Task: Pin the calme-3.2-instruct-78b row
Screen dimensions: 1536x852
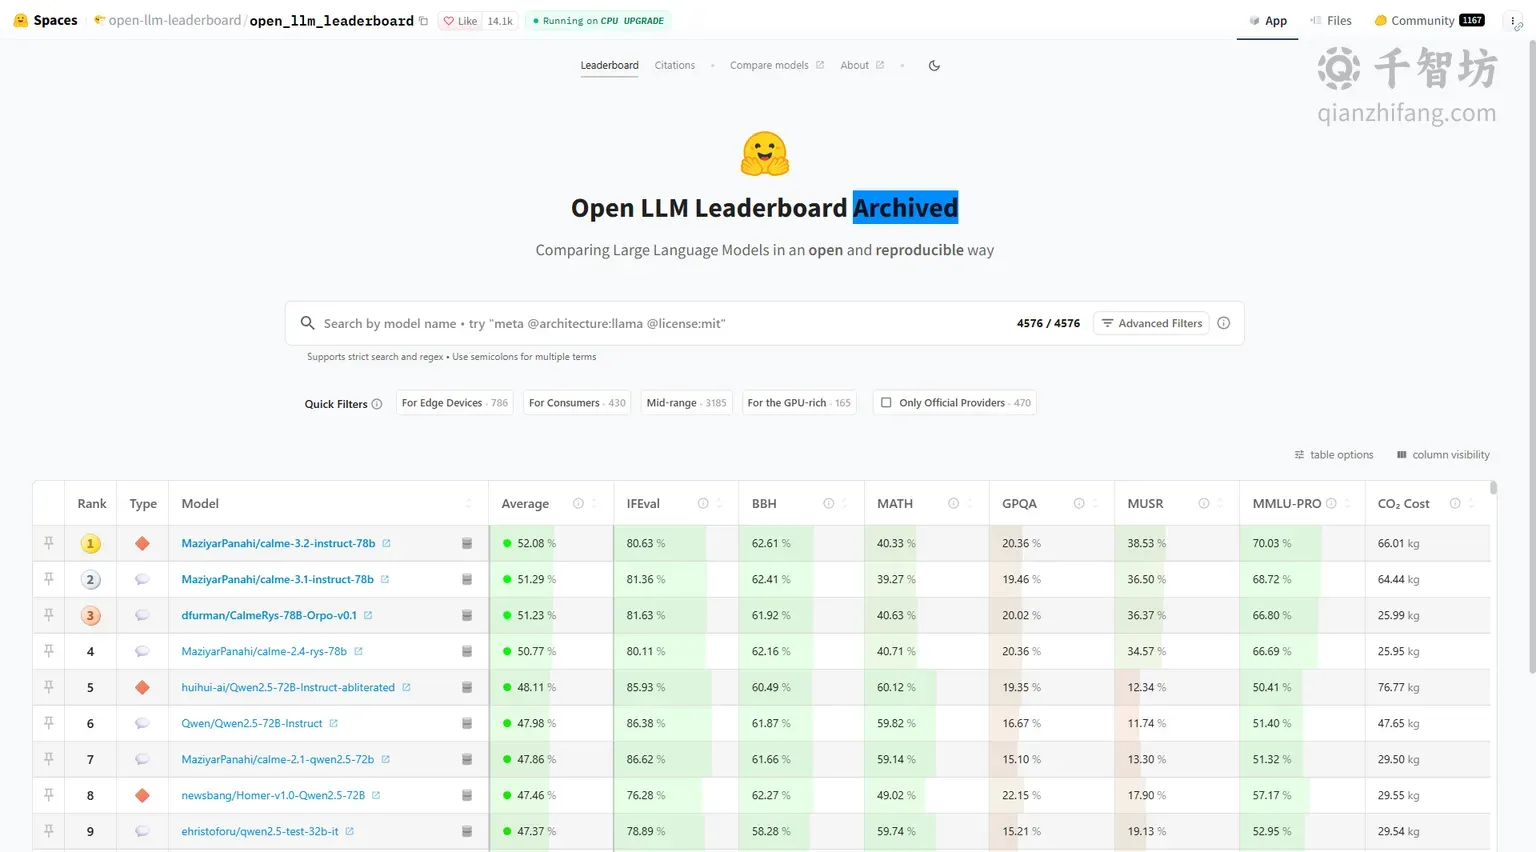Action: tap(48, 543)
